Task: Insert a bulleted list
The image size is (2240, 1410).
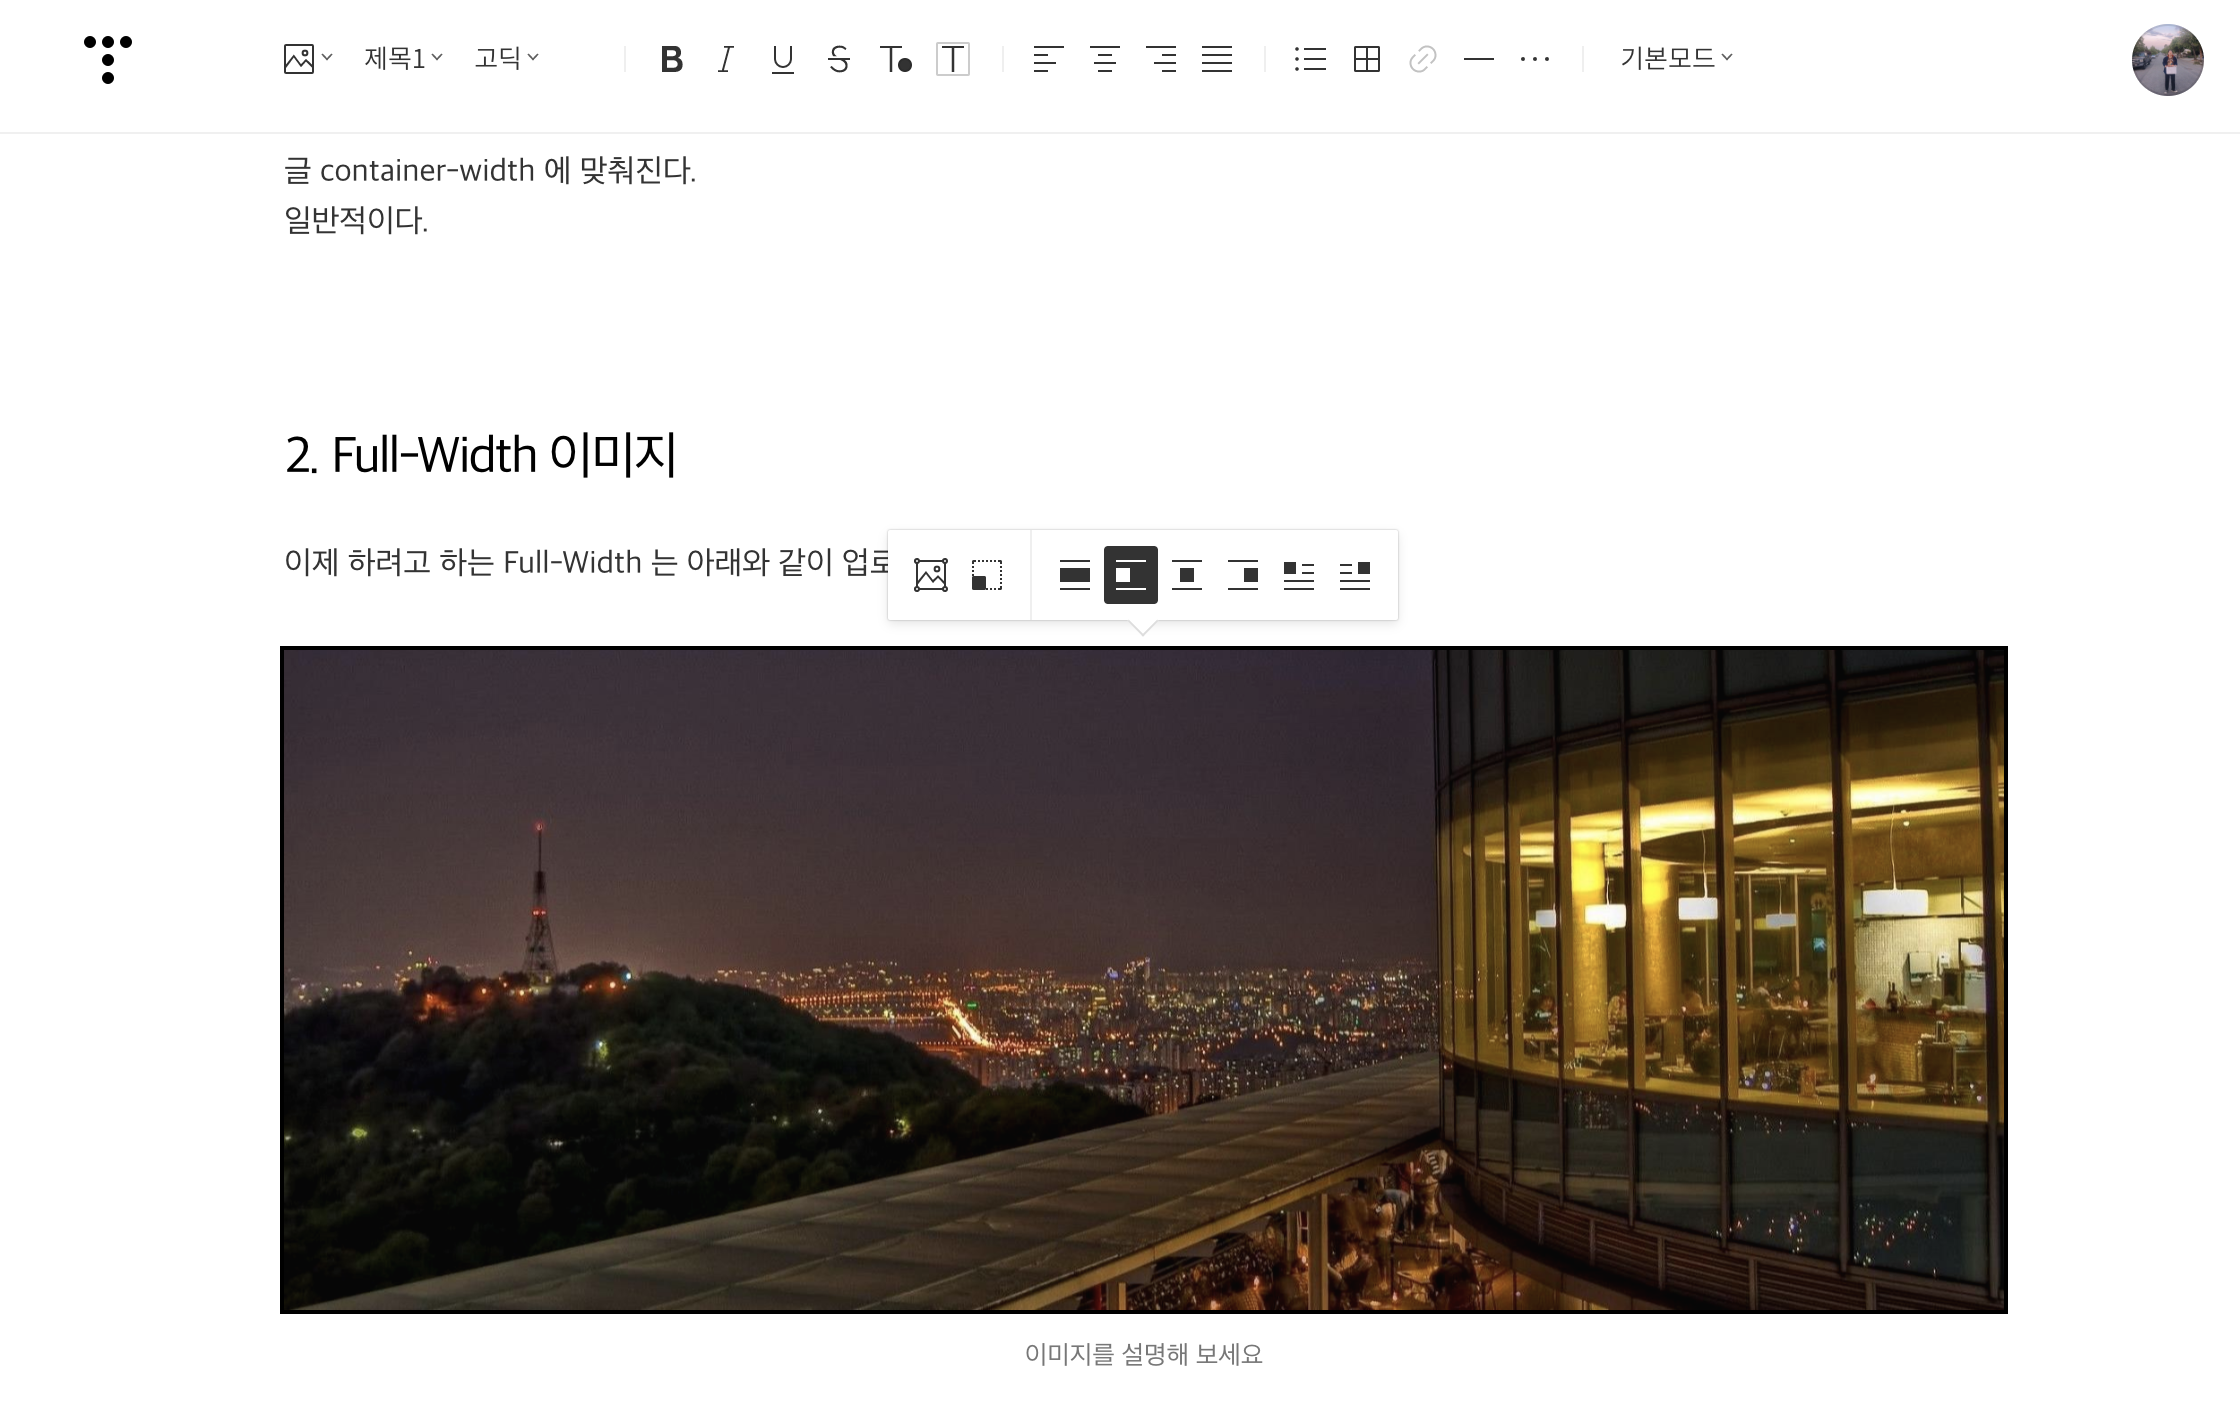Action: [1309, 60]
